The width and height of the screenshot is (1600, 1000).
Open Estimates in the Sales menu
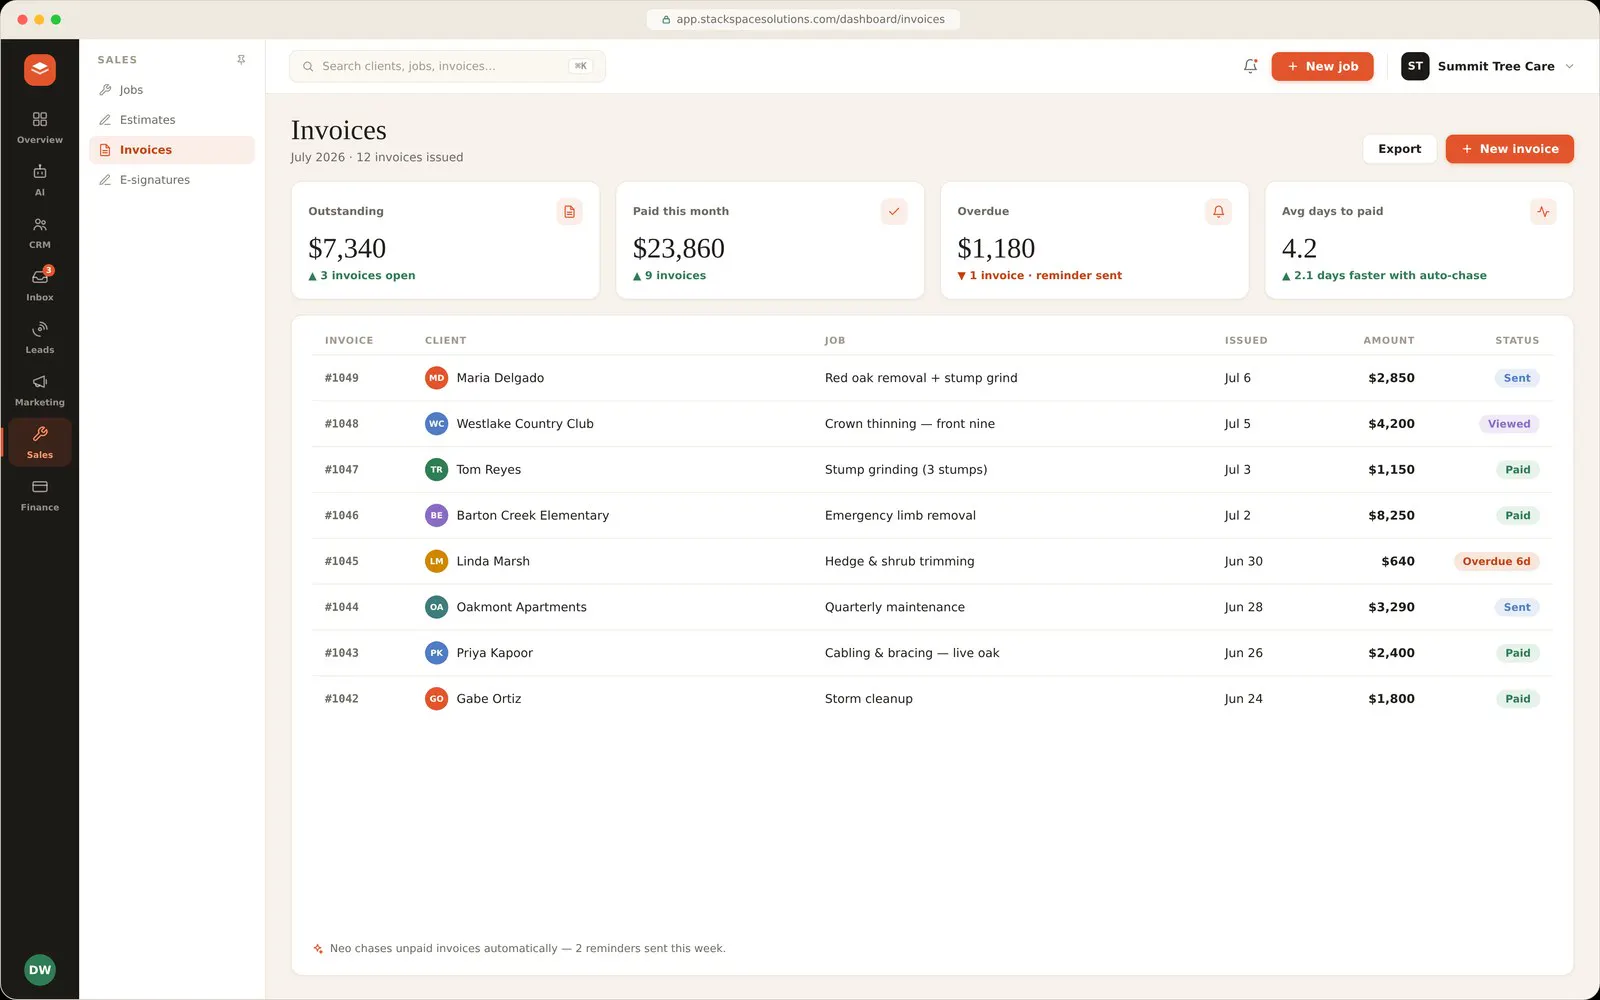(x=172, y=120)
